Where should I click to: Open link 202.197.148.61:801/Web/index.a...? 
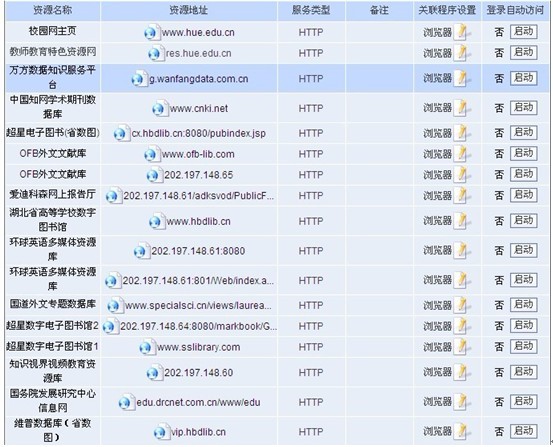click(198, 281)
